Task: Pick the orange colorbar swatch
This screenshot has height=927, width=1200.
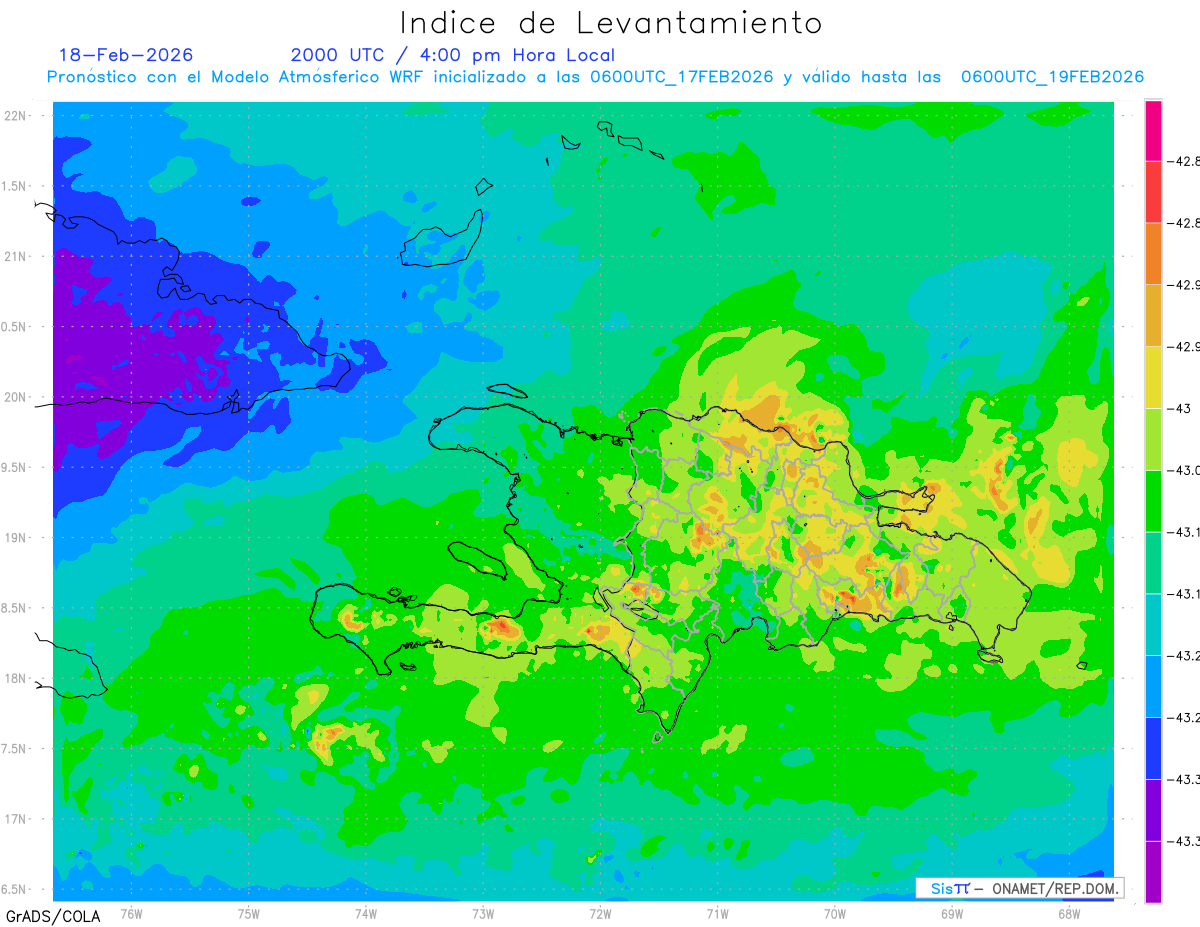Action: pyautogui.click(x=1153, y=254)
